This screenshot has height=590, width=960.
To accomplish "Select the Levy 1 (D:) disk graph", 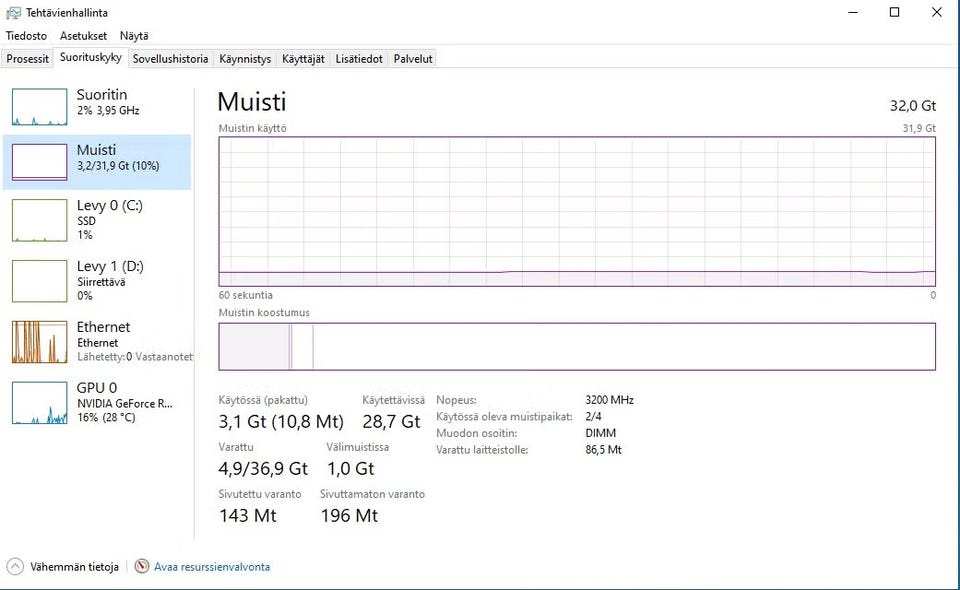I will click(39, 281).
